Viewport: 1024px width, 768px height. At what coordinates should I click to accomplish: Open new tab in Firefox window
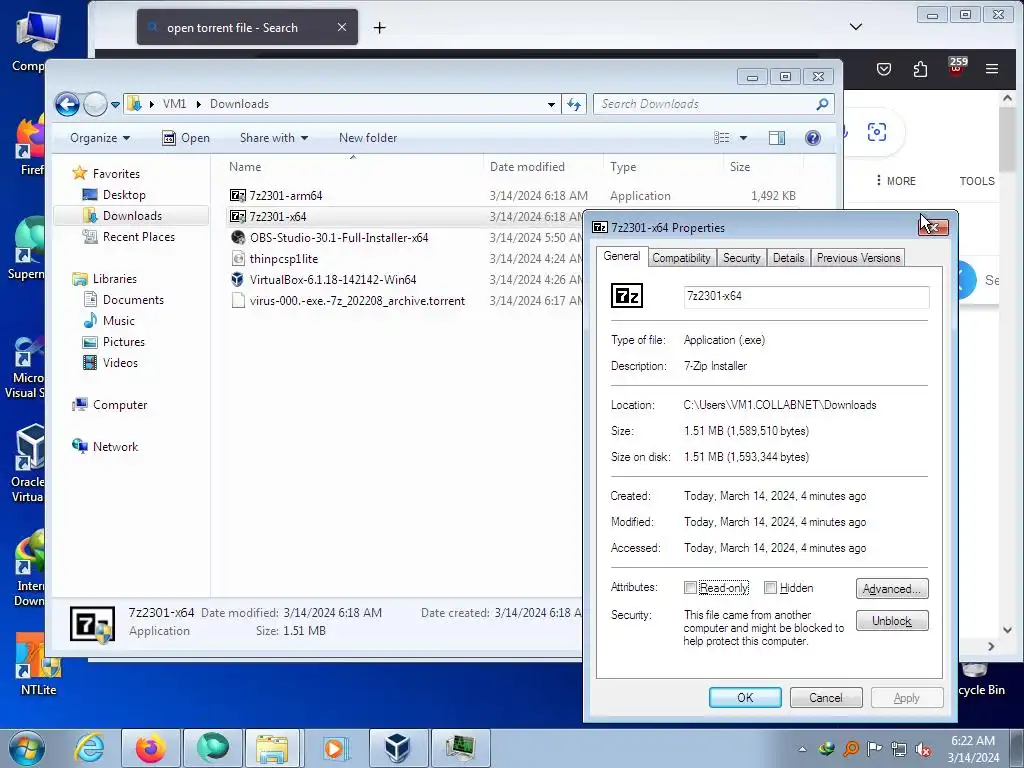click(379, 27)
